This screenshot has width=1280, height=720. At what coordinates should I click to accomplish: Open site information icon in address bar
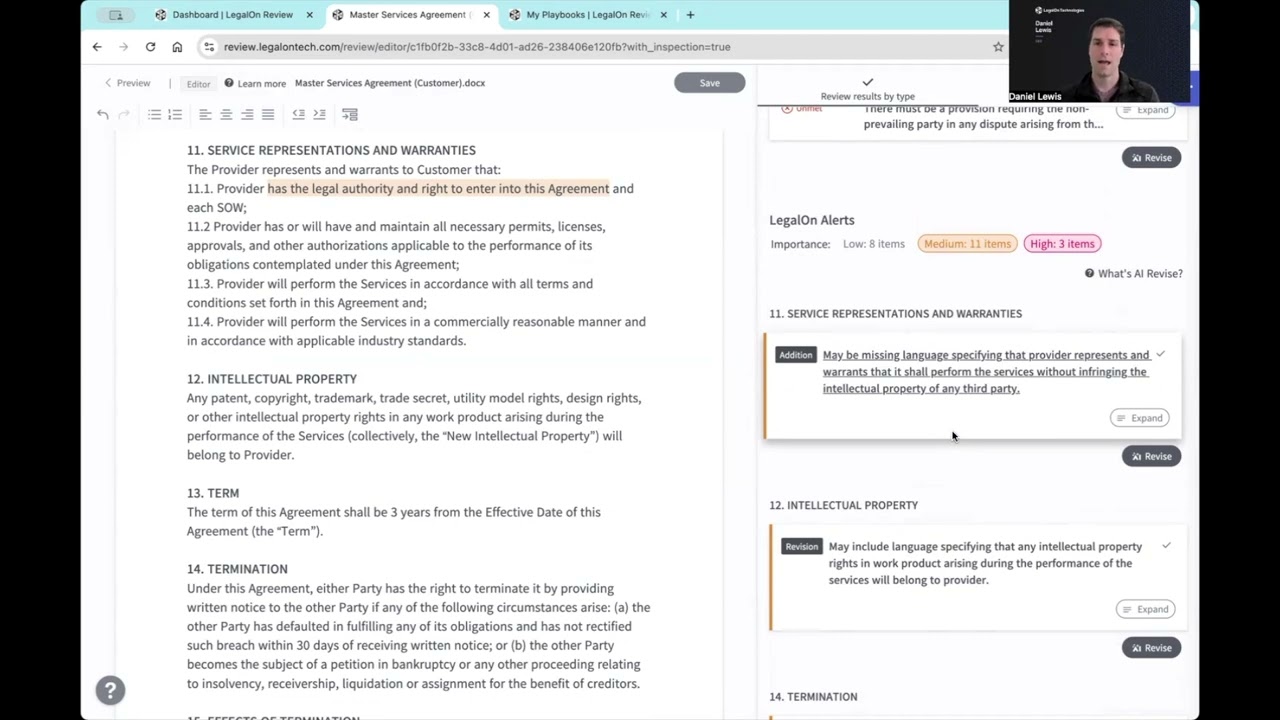point(208,47)
